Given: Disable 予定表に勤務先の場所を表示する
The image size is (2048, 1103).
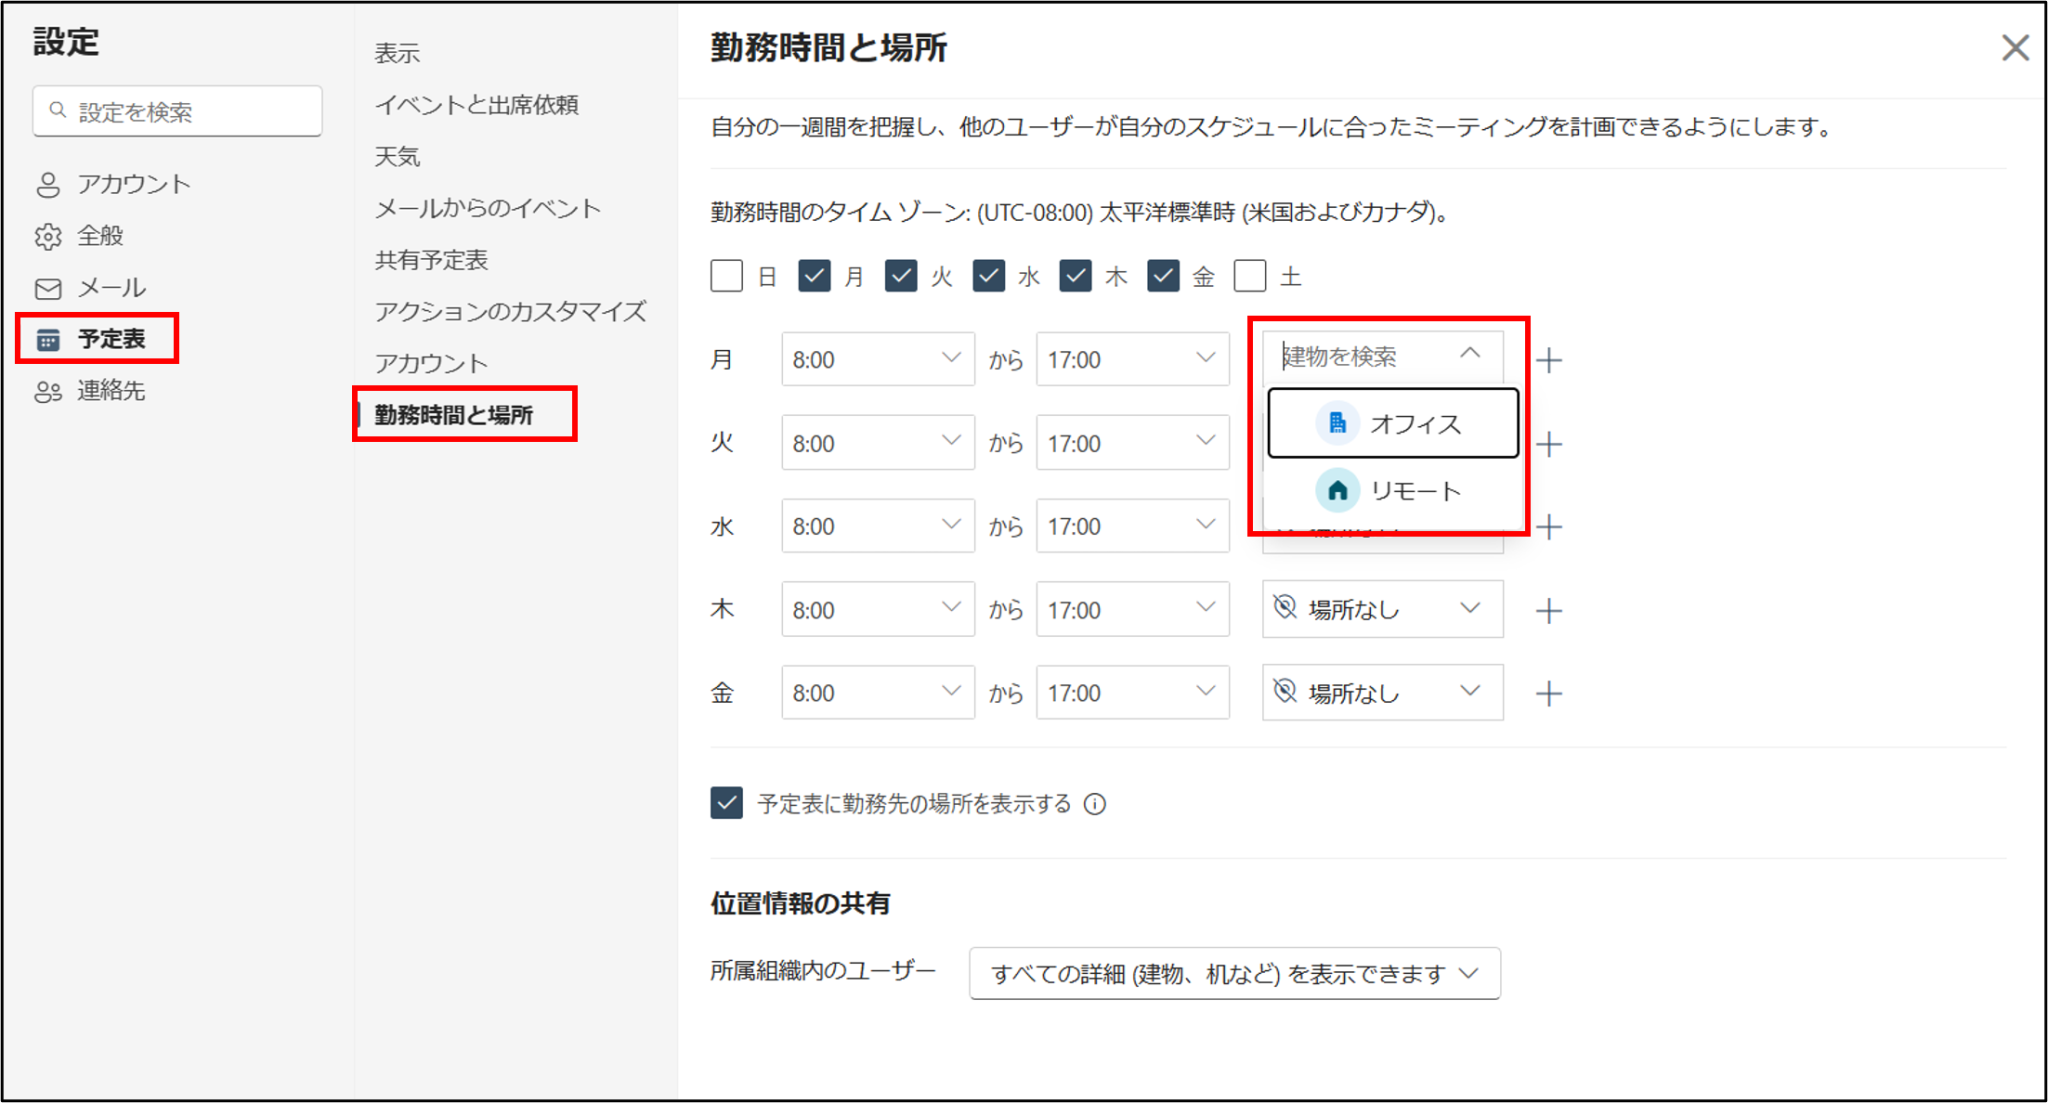Looking at the screenshot, I should (727, 802).
